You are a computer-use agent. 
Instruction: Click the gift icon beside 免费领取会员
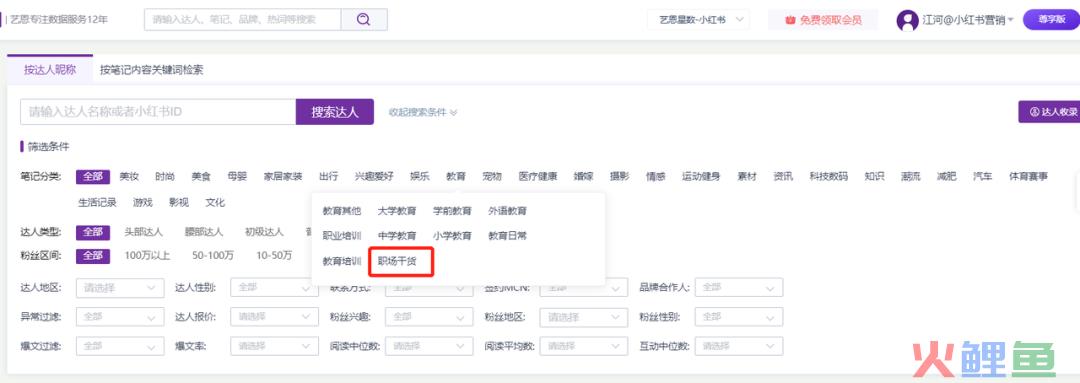(x=790, y=20)
